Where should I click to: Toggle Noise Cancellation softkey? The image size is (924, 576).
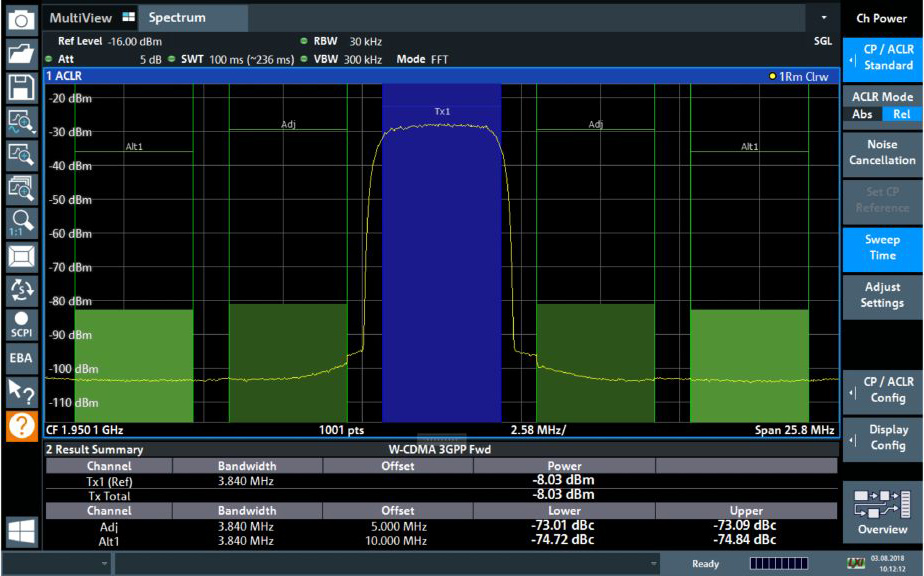(x=882, y=152)
